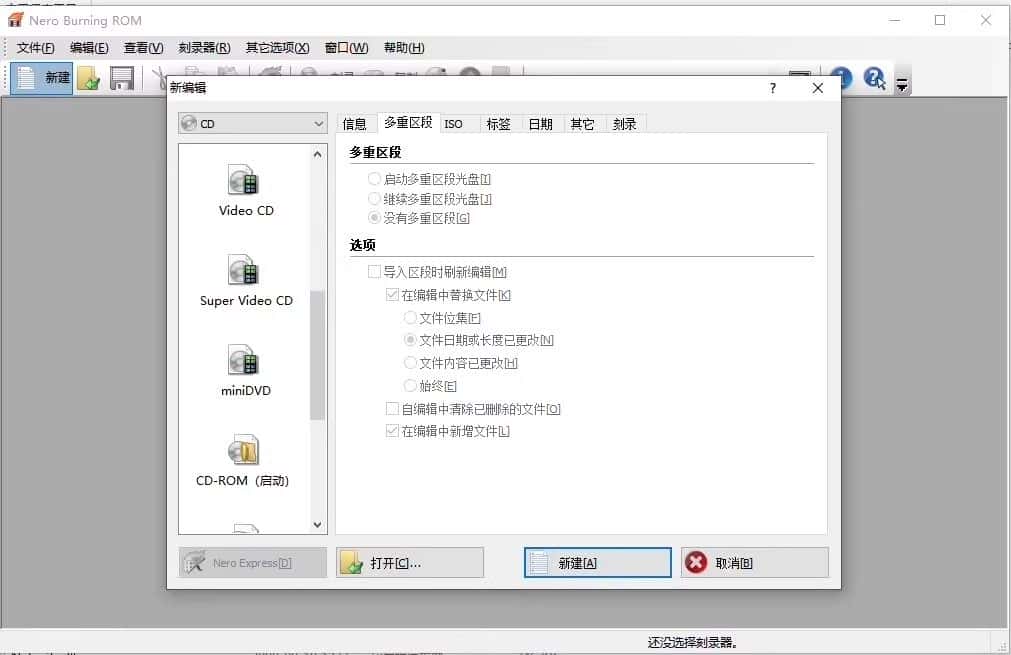Click the save (floppy disk) toolbar icon
1011x655 pixels.
tap(122, 77)
